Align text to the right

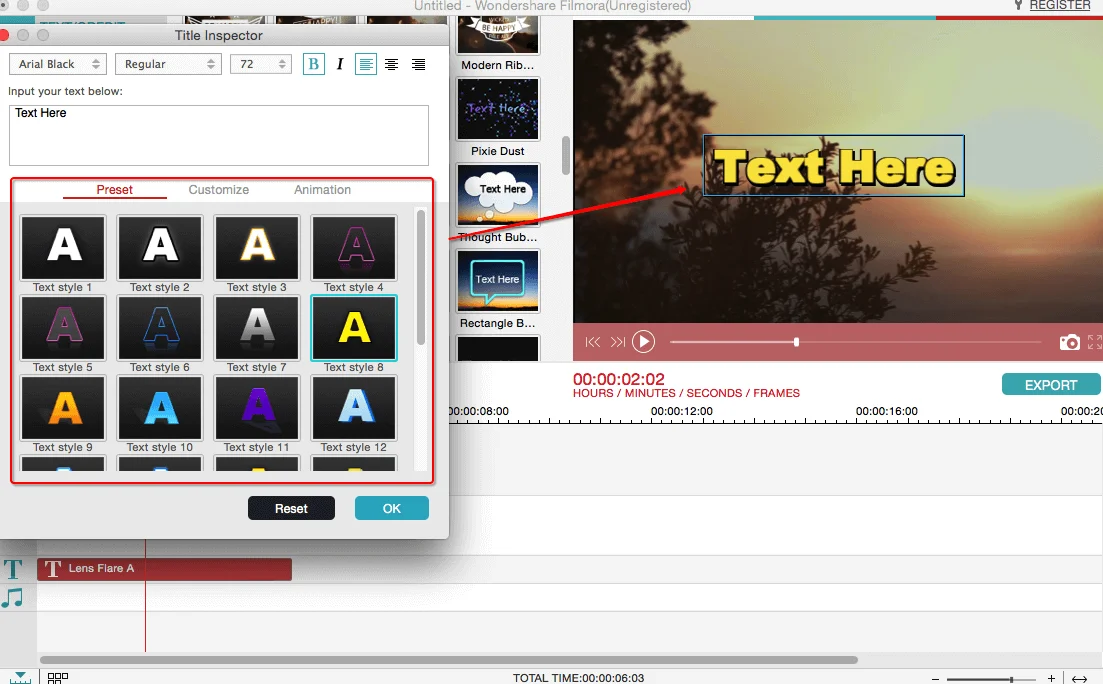[x=419, y=64]
